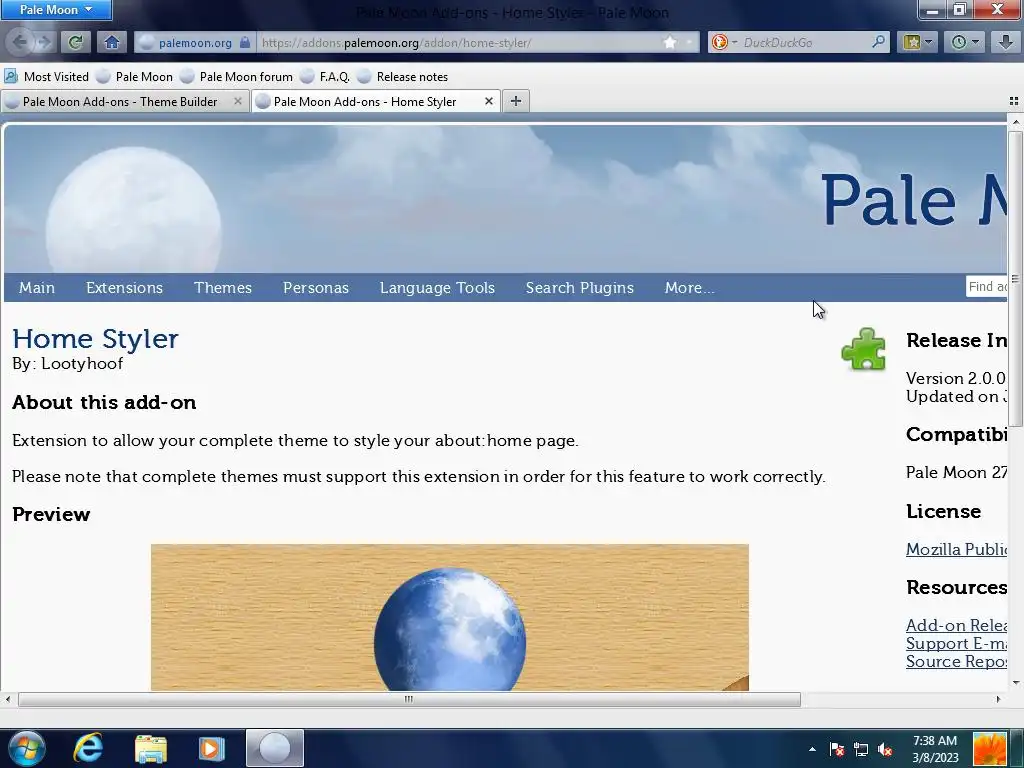Open the Mozilla Public License link
The height and width of the screenshot is (768, 1024).
click(x=957, y=549)
